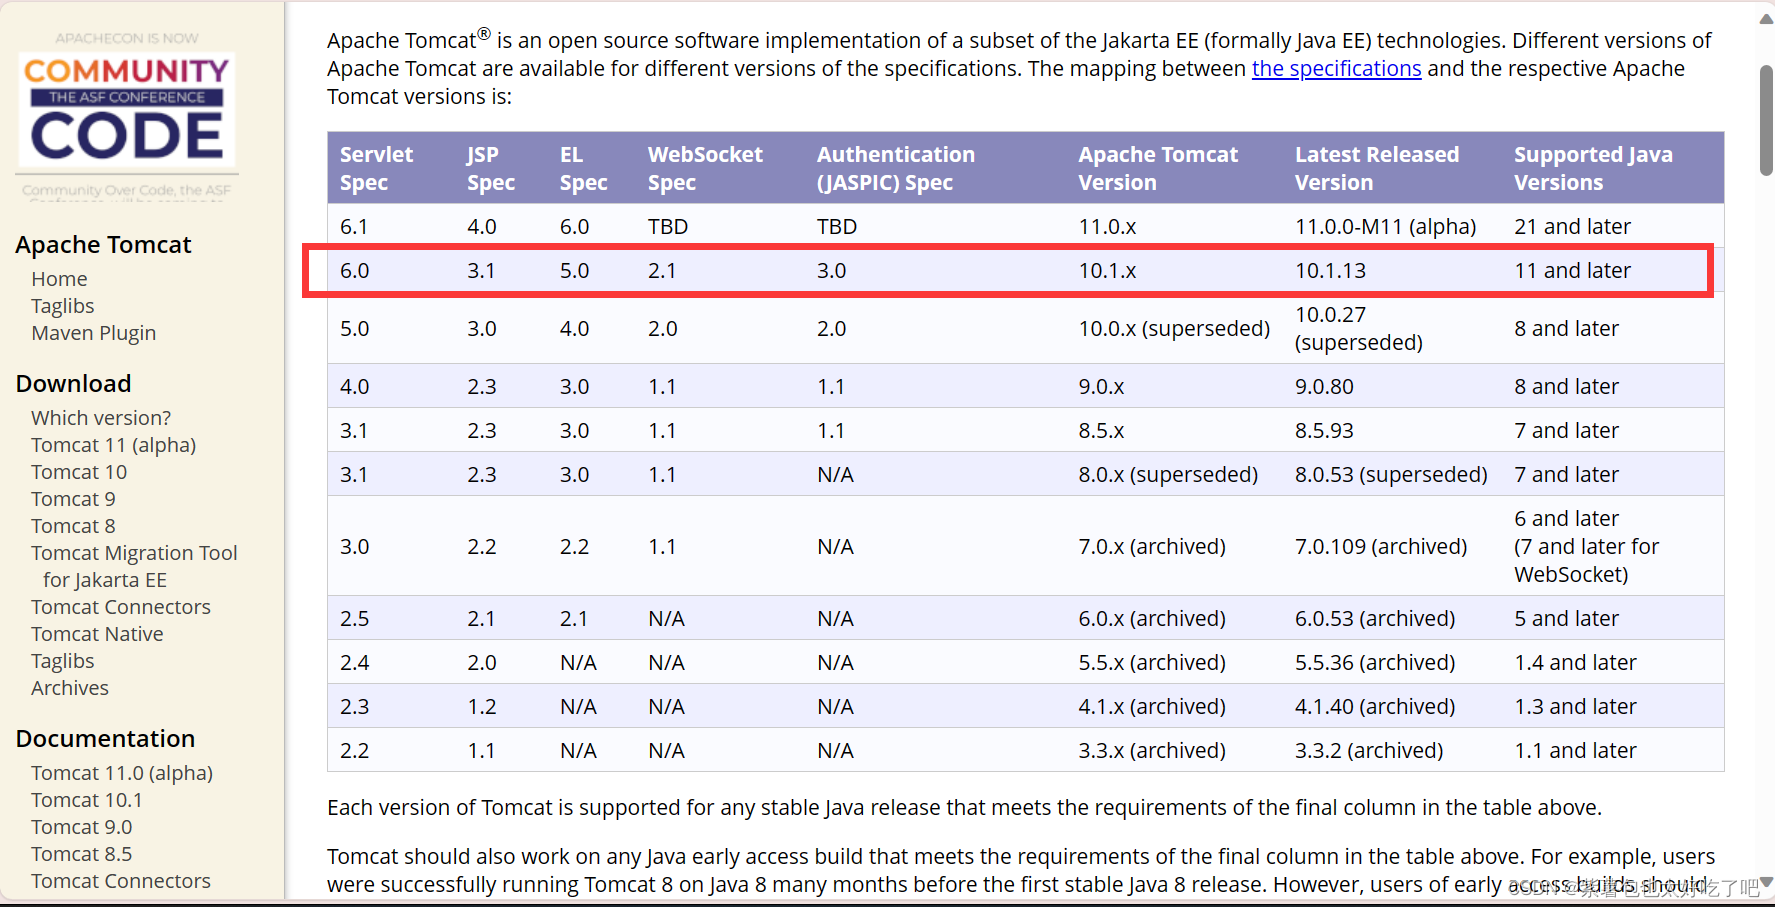Viewport: 1775px width, 907px height.
Task: Go to Tomcat 11 (alpha) download
Action: (113, 445)
